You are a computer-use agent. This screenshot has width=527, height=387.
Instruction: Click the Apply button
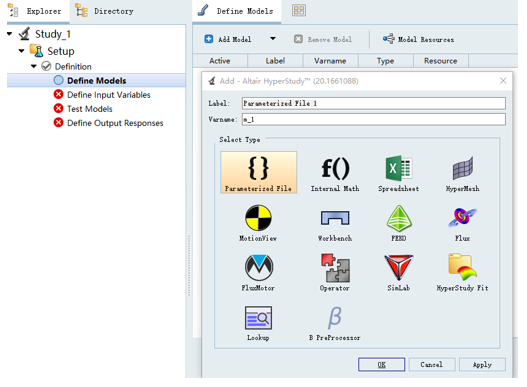click(482, 364)
